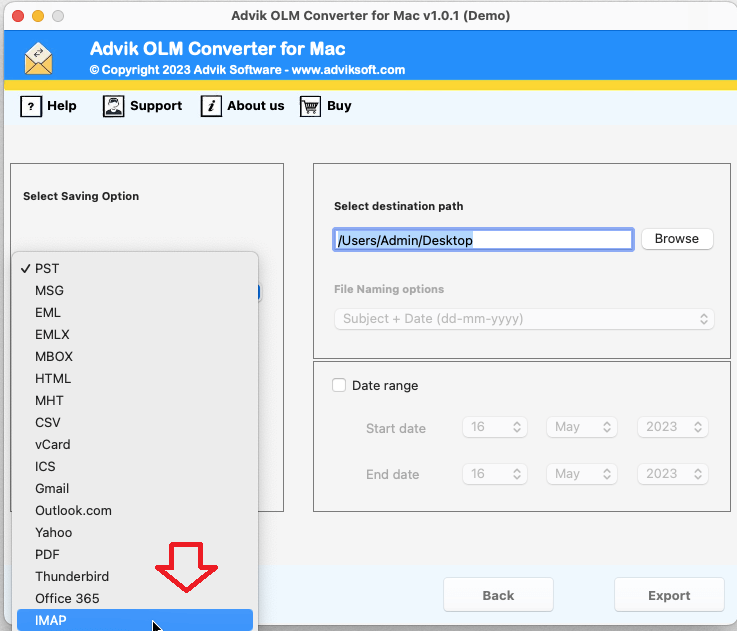
Task: Click the Support agent icon
Action: (113, 106)
